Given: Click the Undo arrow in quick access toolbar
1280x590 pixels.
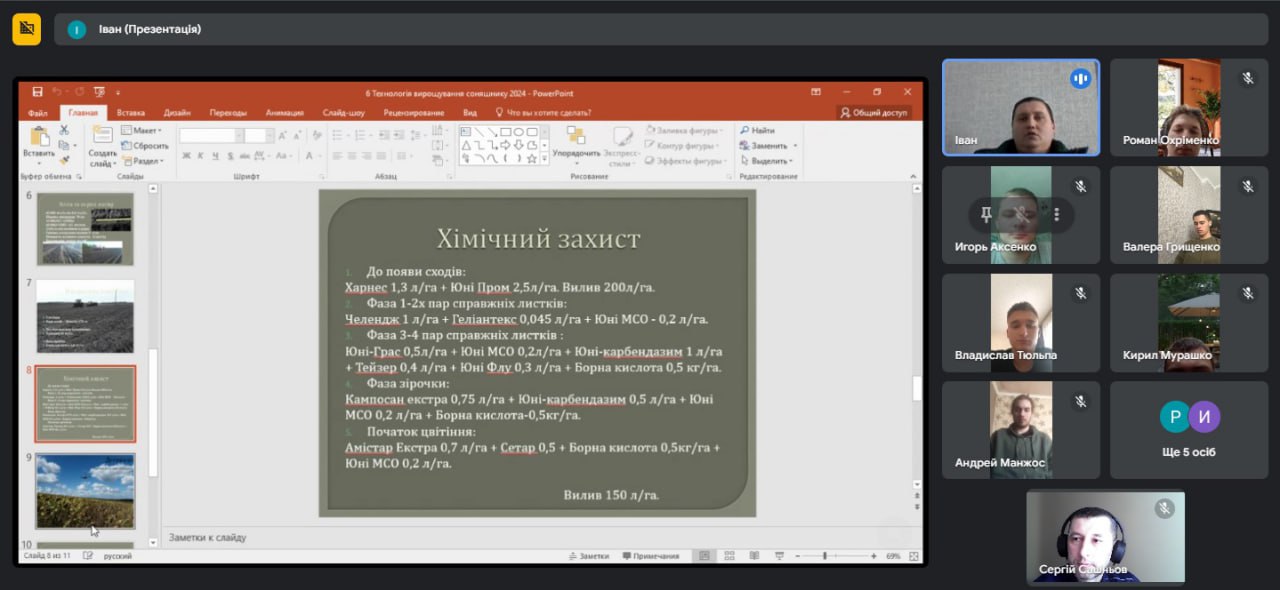Looking at the screenshot, I should 57,92.
